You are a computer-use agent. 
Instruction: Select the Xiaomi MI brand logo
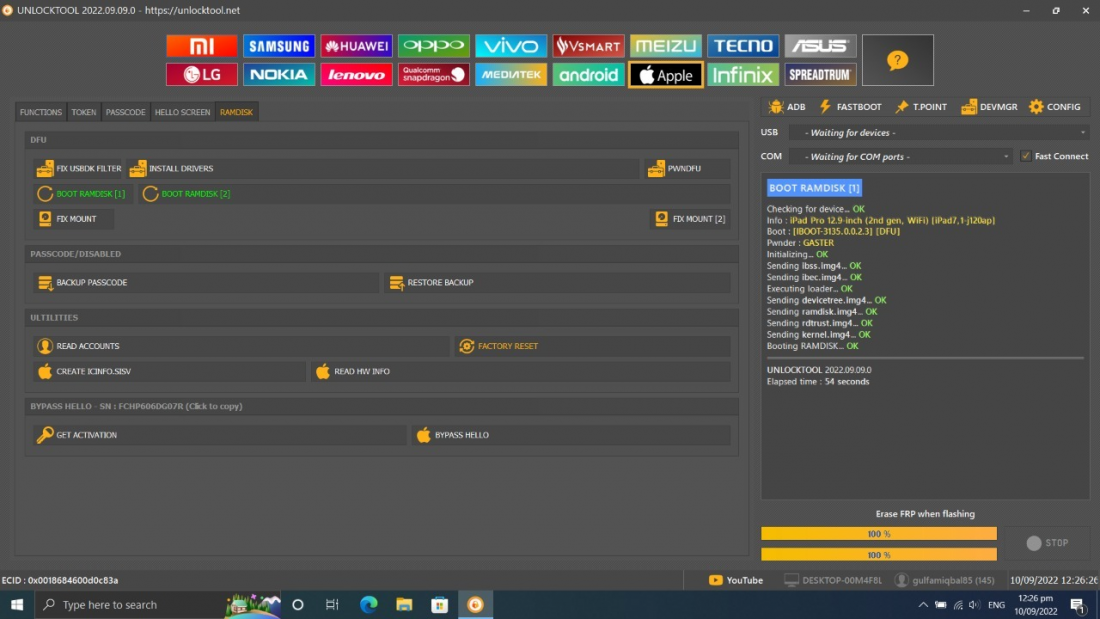coord(201,46)
